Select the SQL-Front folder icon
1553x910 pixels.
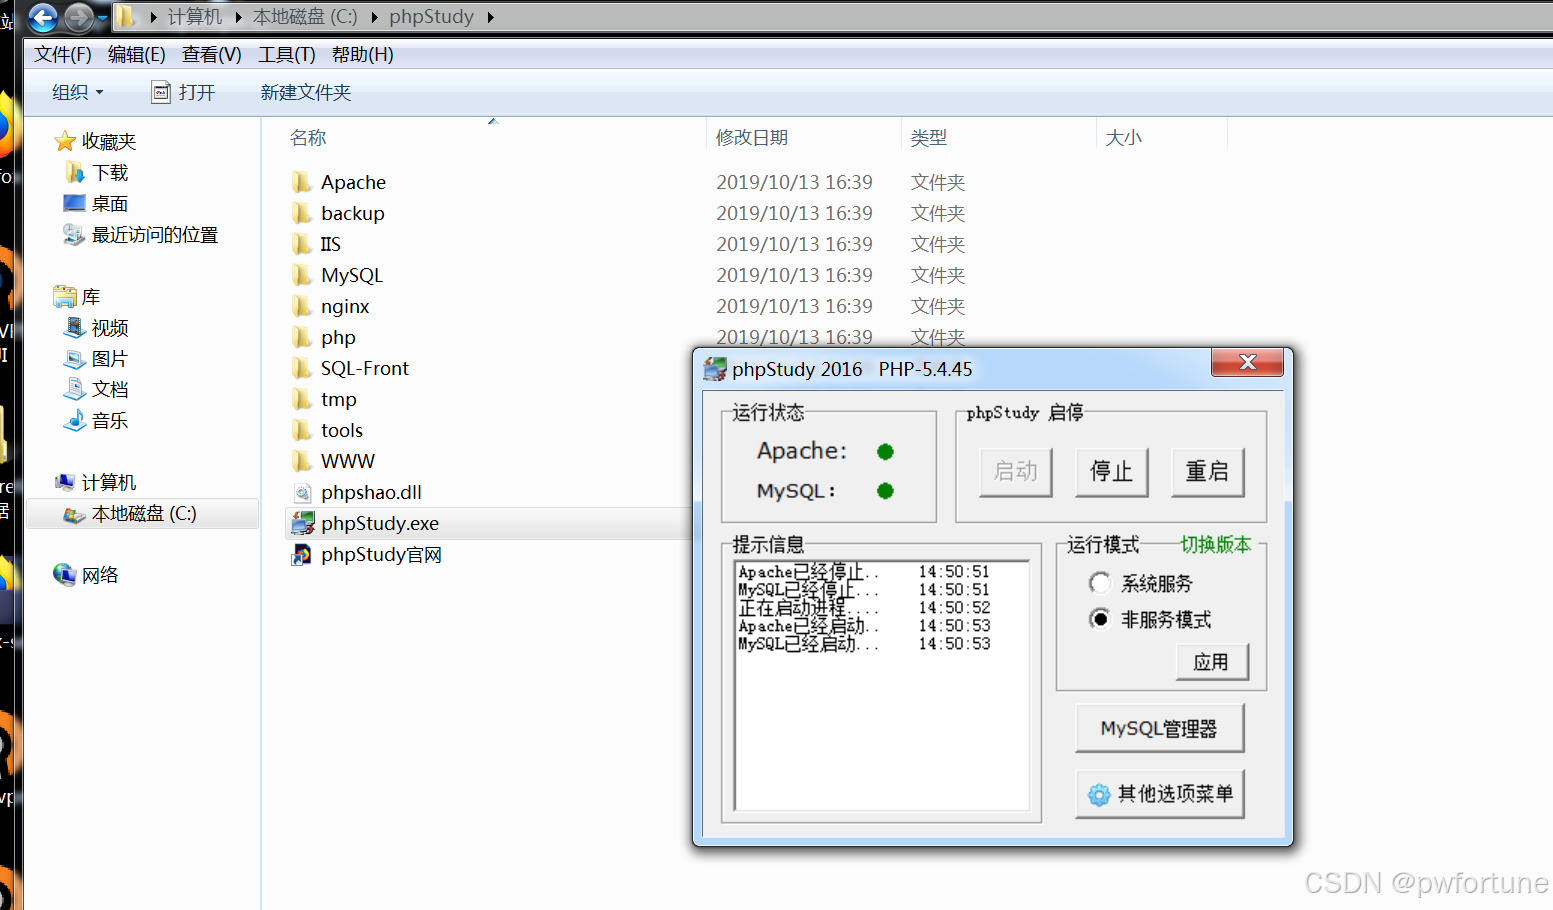click(302, 368)
